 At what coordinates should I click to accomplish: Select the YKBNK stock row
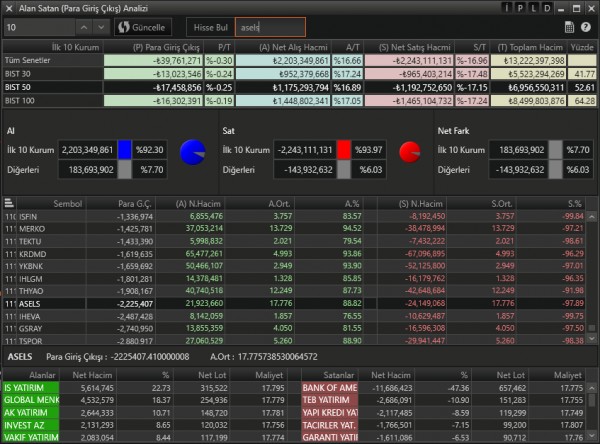[294, 266]
